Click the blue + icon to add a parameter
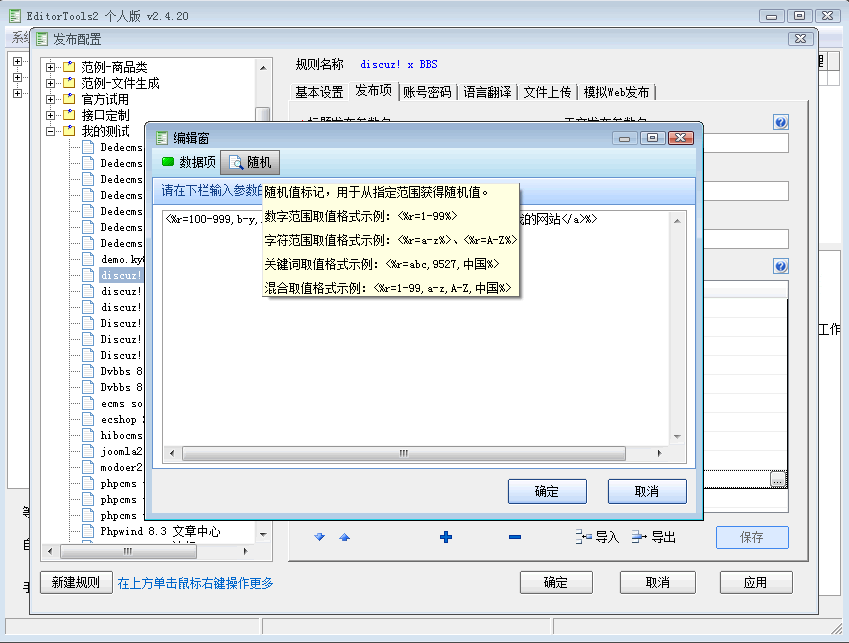 [444, 537]
